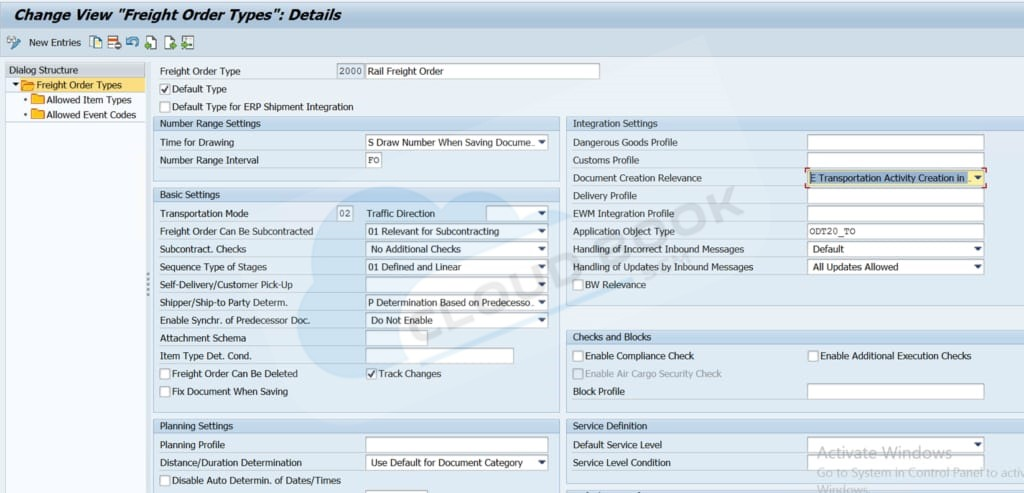The height and width of the screenshot is (493, 1024).
Task: Click the Undo Change icon
Action: 132,43
